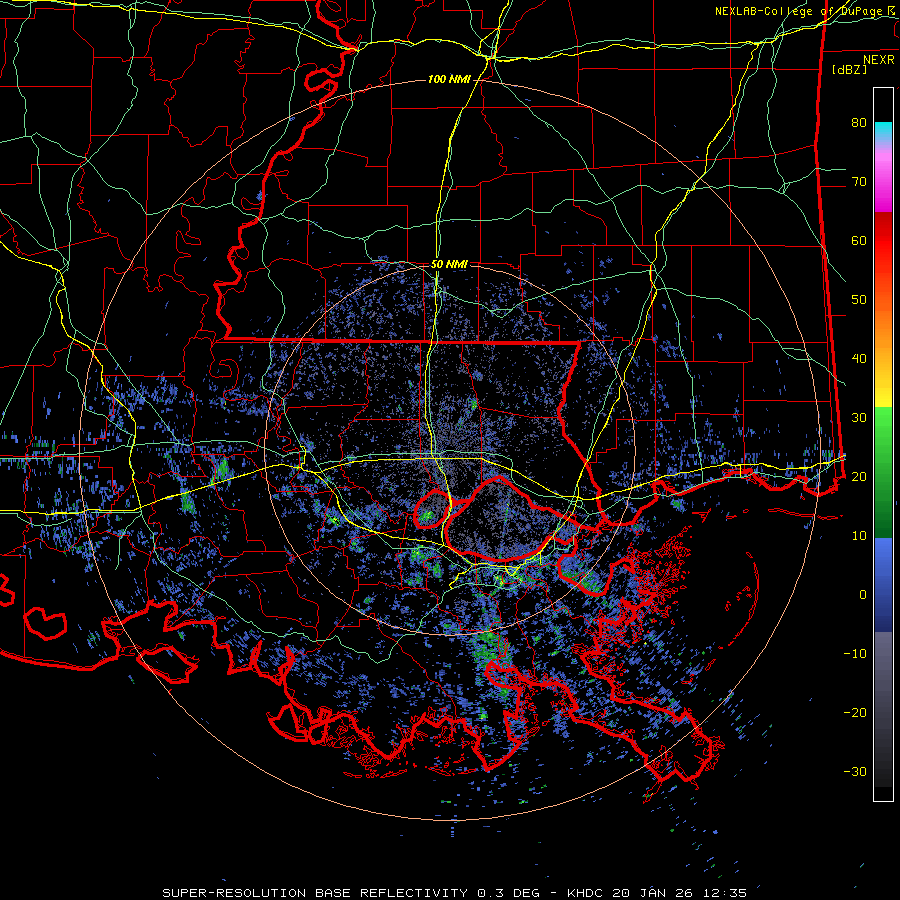
Task: Click the -10 dBZ scale label
Action: click(855, 654)
